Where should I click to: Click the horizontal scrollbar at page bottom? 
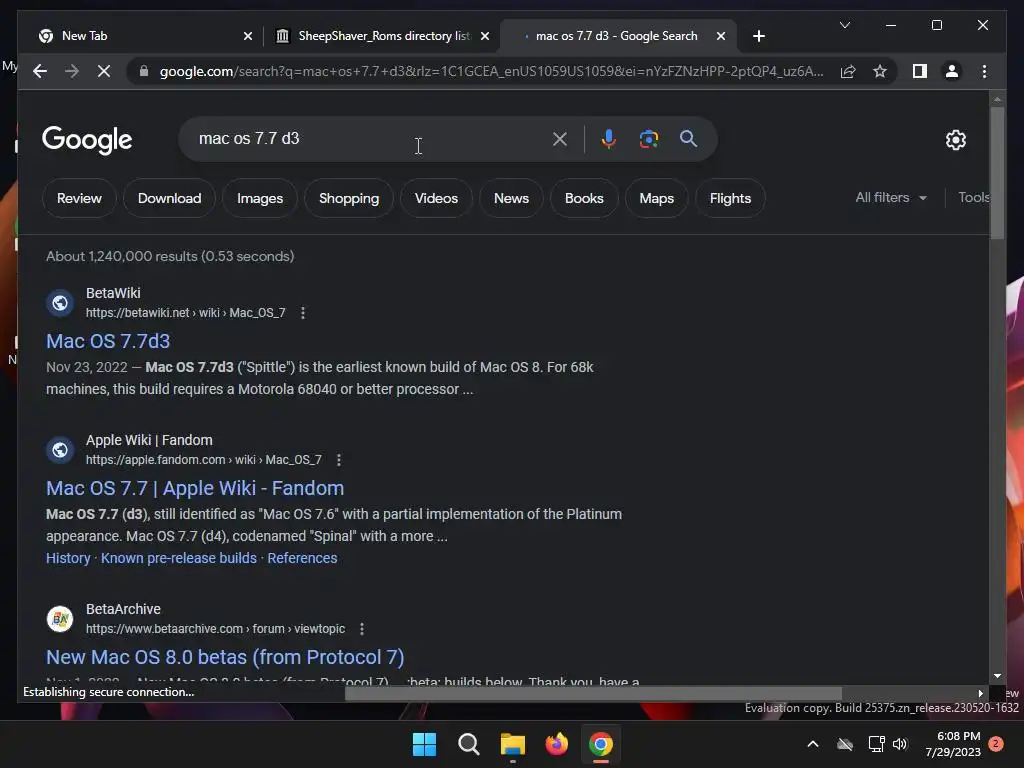593,693
